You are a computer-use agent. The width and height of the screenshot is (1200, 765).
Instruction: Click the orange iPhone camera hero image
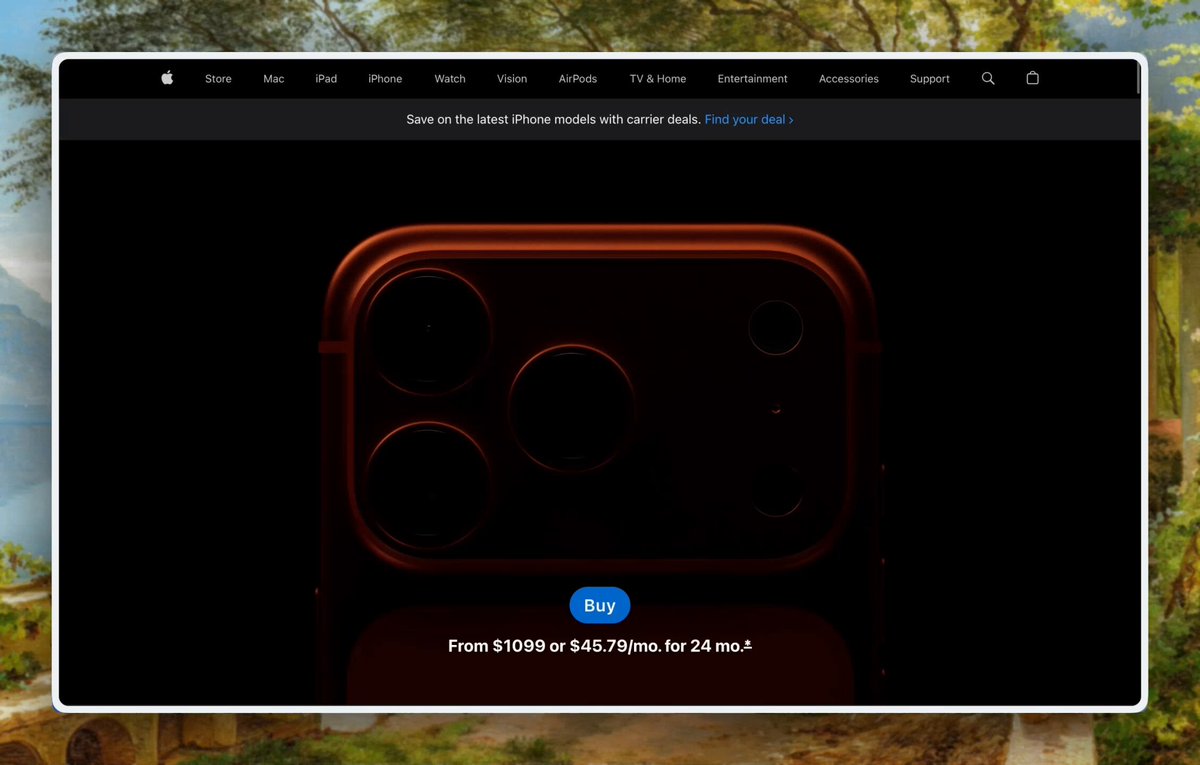point(600,400)
